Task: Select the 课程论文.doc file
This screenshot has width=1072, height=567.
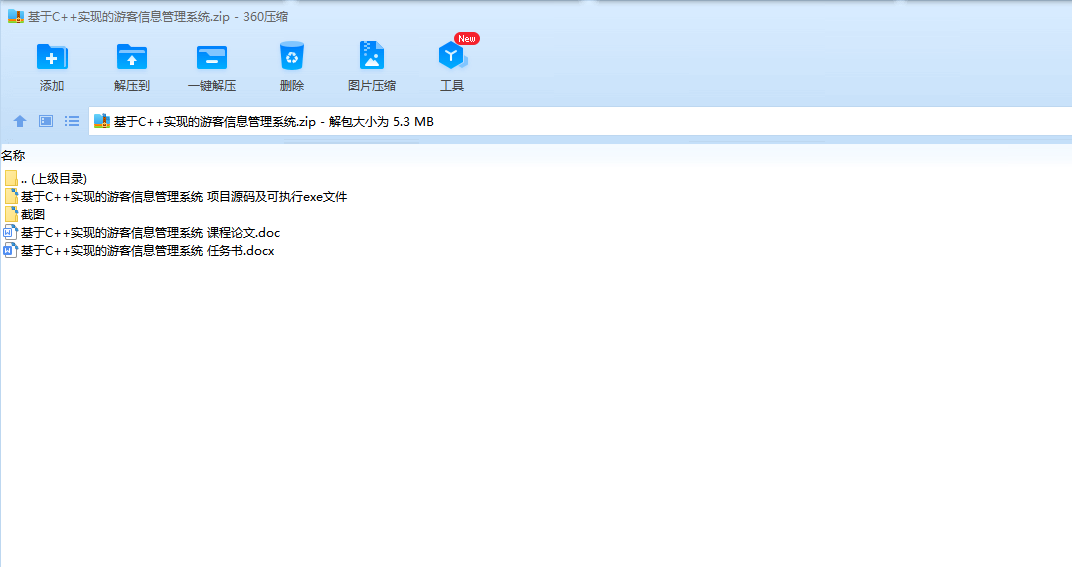Action: [142, 233]
